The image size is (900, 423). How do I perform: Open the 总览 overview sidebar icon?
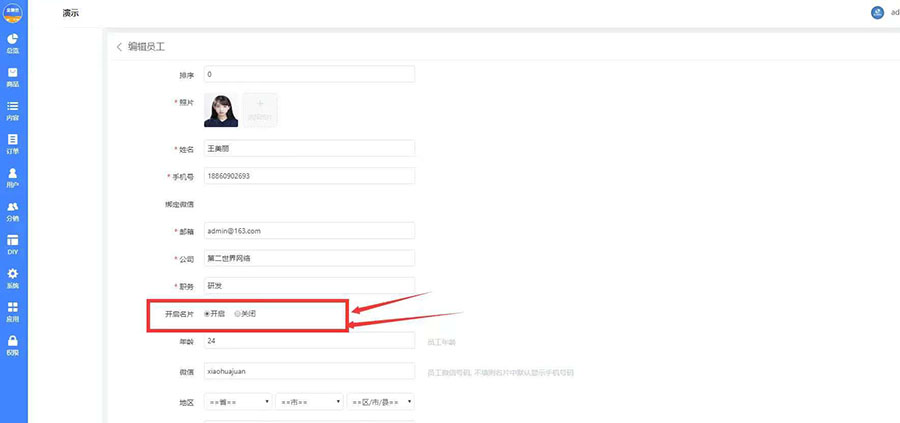click(13, 43)
